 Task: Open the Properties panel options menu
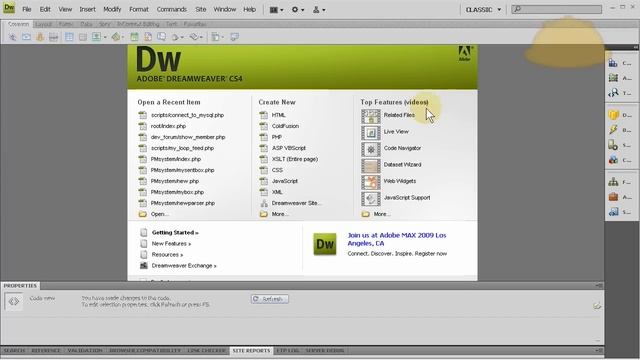[x=599, y=285]
